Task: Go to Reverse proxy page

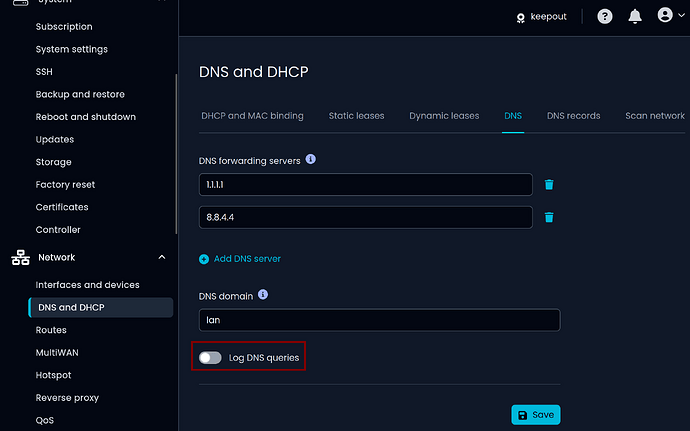Action: 67,398
